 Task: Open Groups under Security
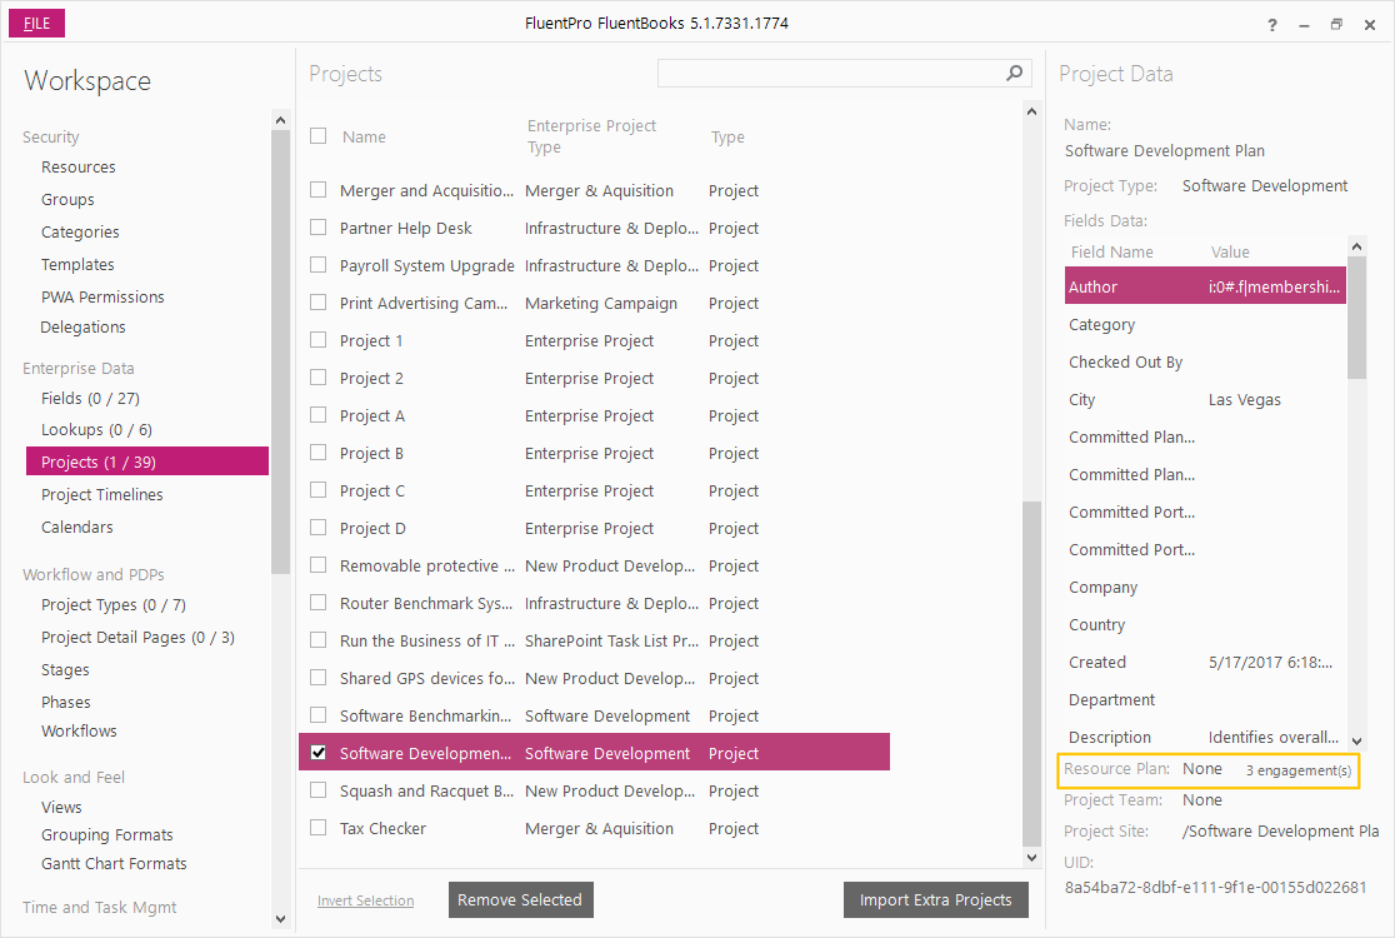click(67, 200)
